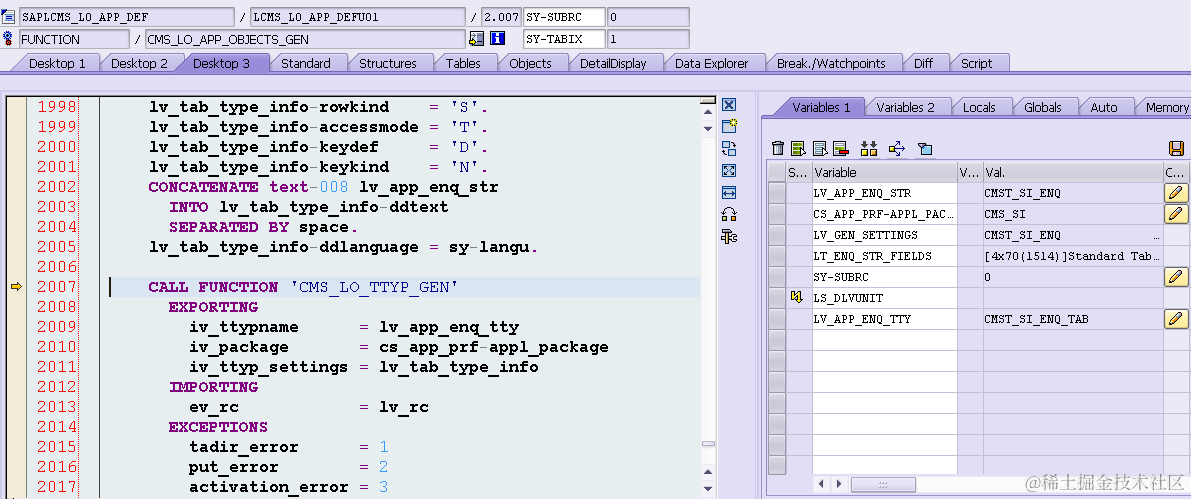Open the Script tab
The height and width of the screenshot is (499, 1191).
(976, 64)
